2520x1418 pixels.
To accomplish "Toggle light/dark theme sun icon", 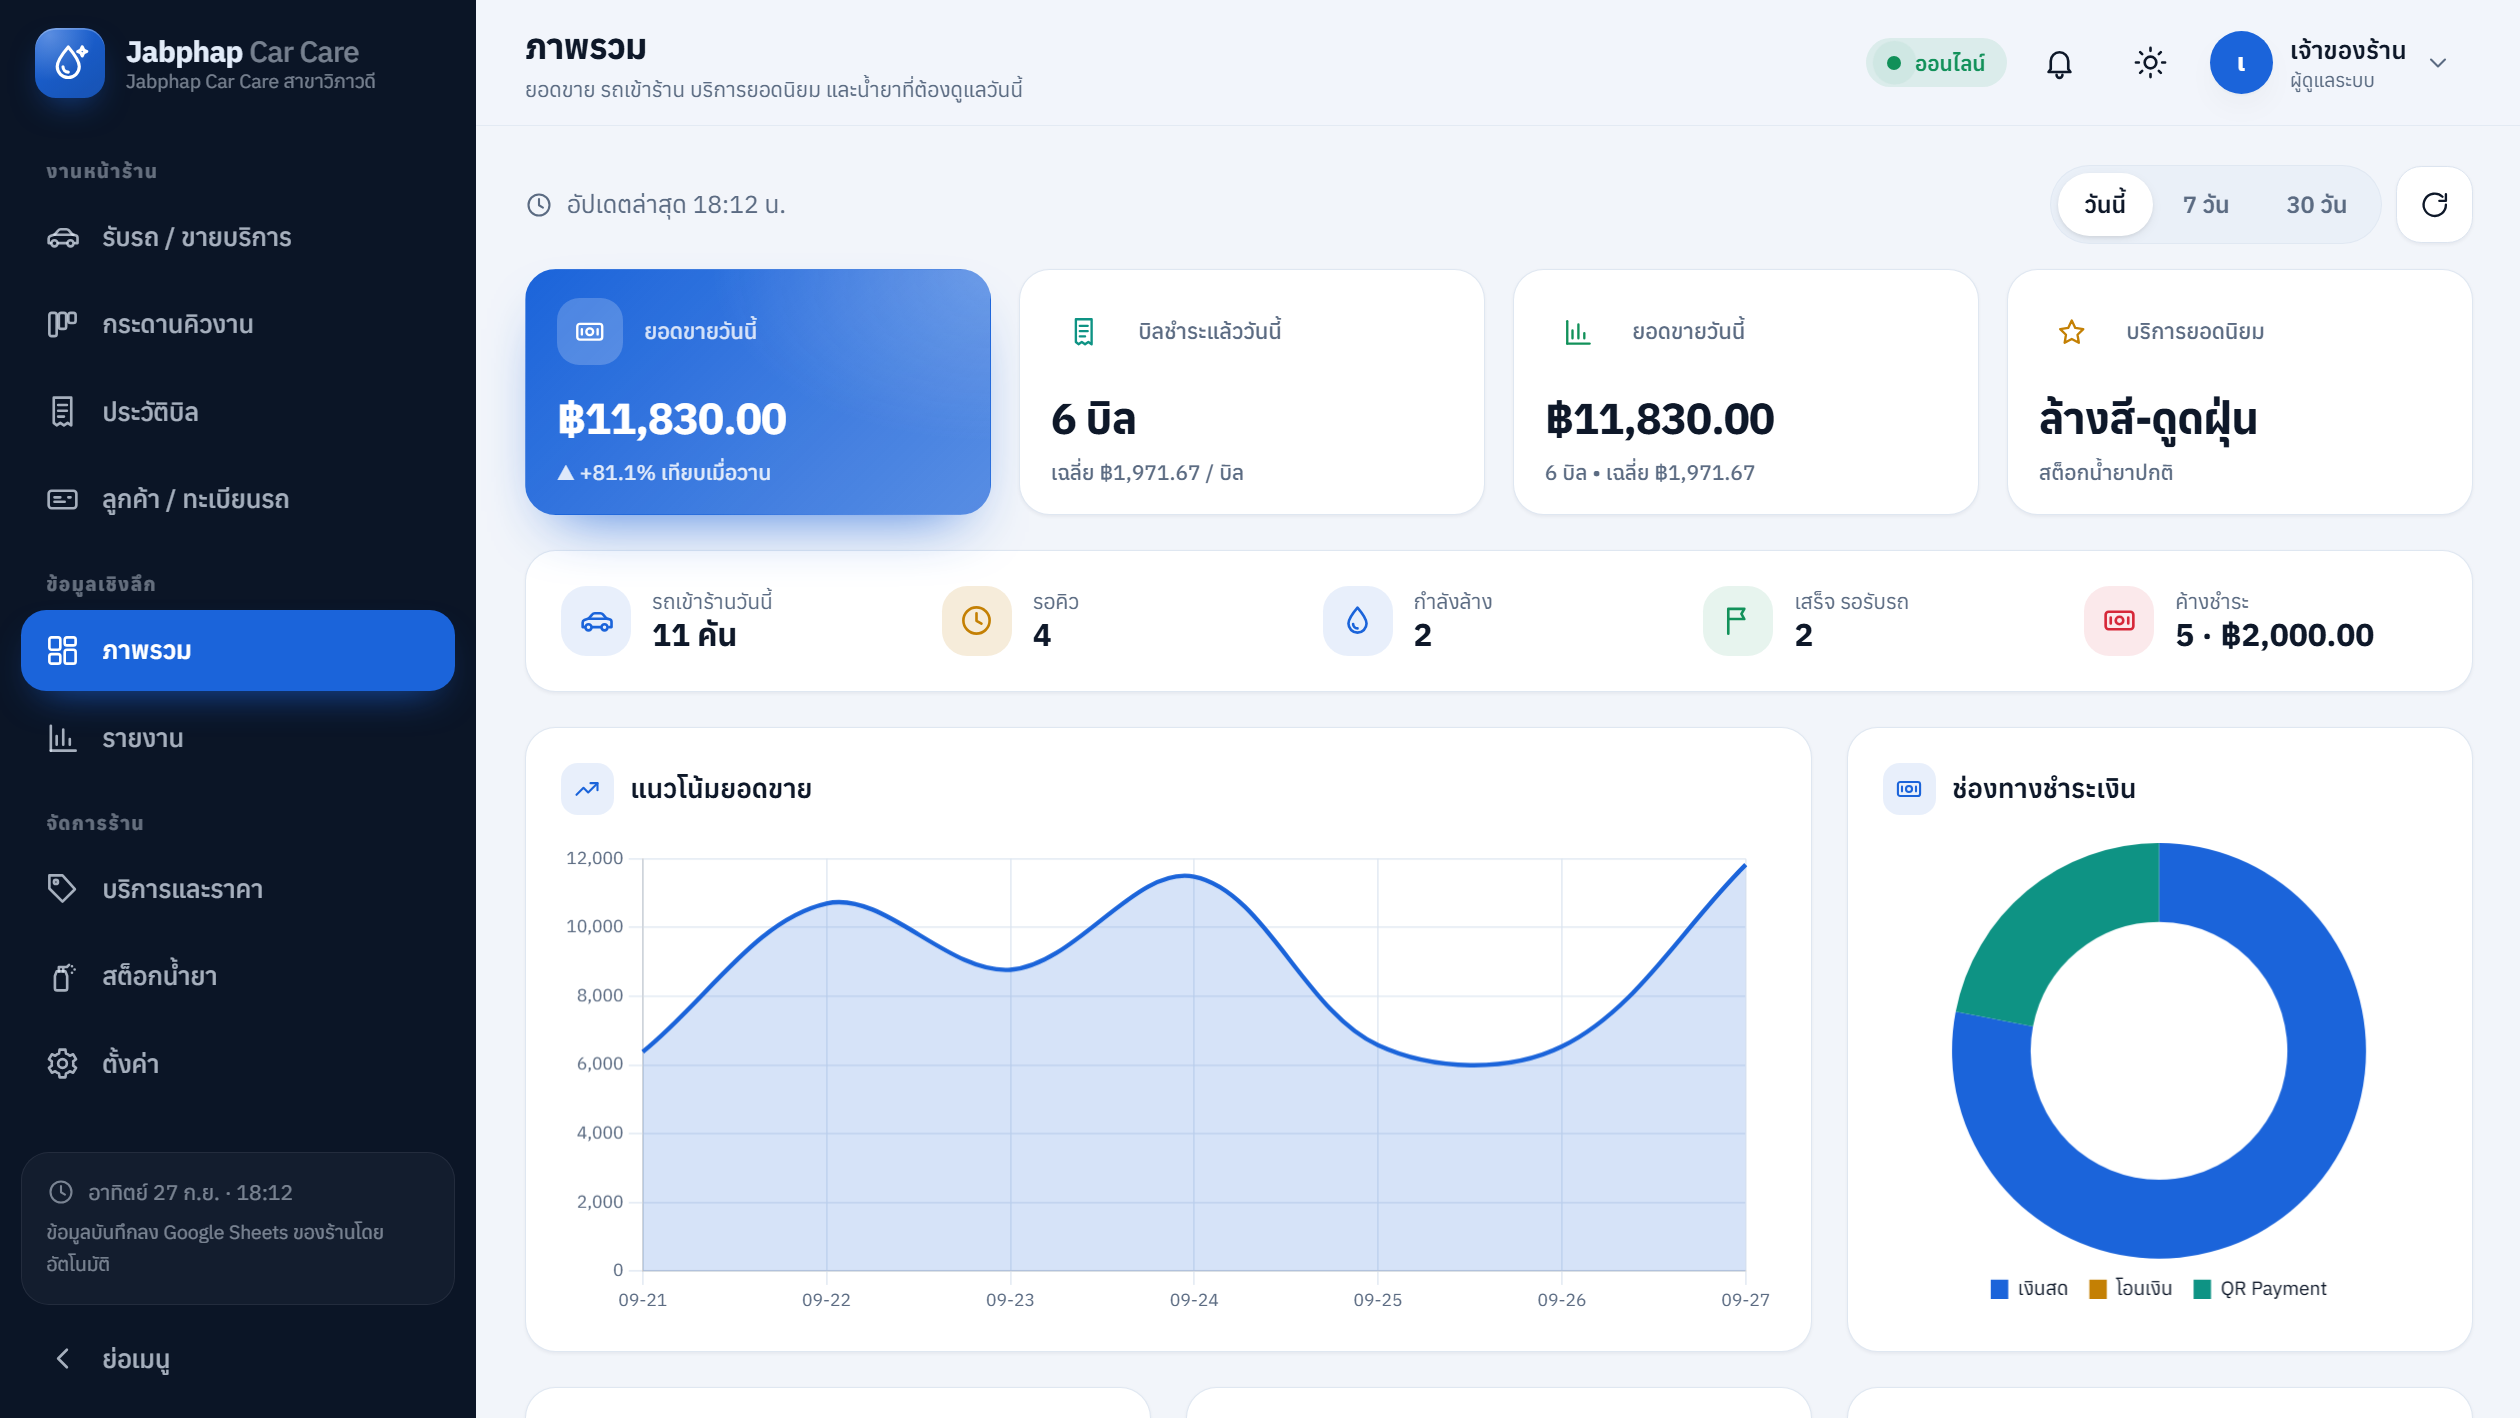I will [2150, 63].
